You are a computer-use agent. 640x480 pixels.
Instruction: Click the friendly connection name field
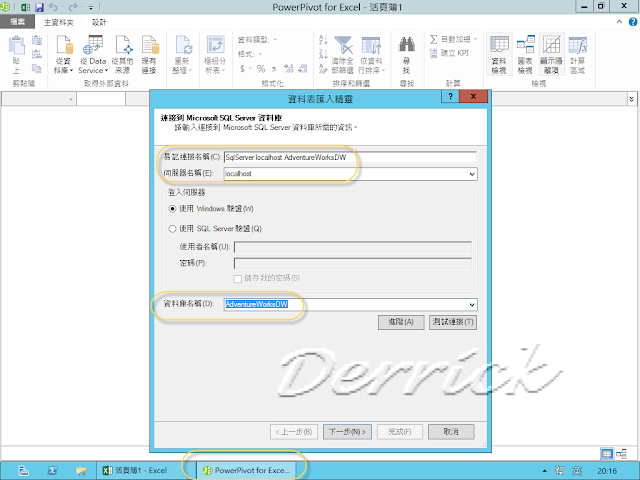[x=350, y=158]
